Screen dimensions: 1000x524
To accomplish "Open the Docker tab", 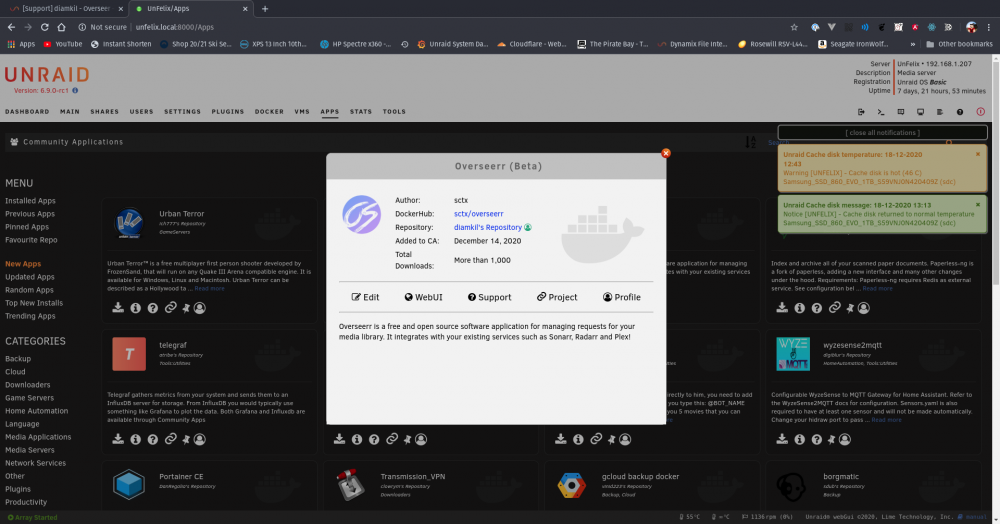I will tap(269, 112).
